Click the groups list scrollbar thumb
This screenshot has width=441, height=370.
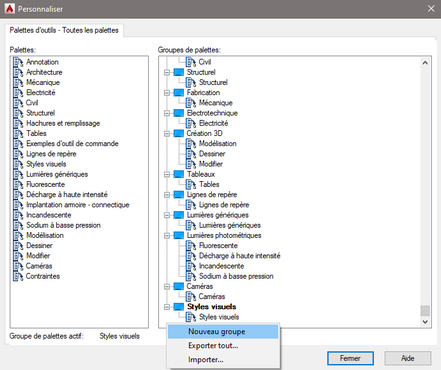(x=425, y=310)
